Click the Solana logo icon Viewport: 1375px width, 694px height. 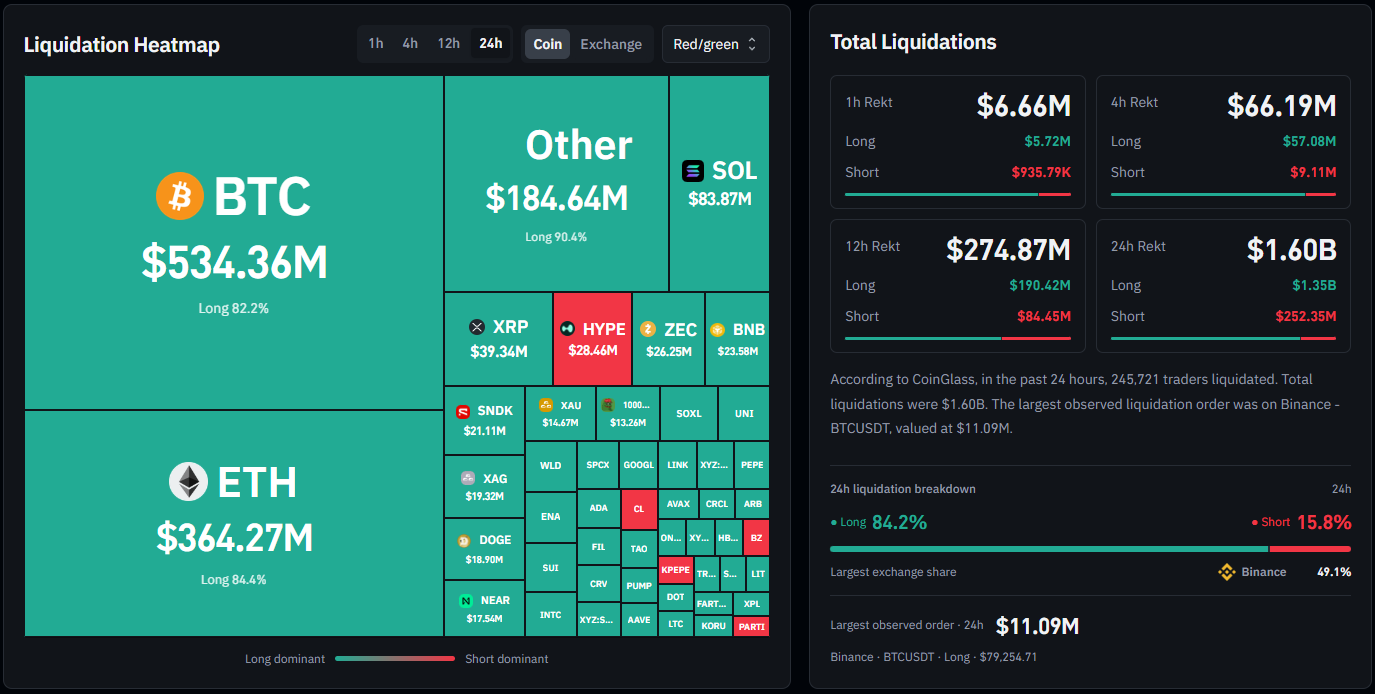[693, 171]
